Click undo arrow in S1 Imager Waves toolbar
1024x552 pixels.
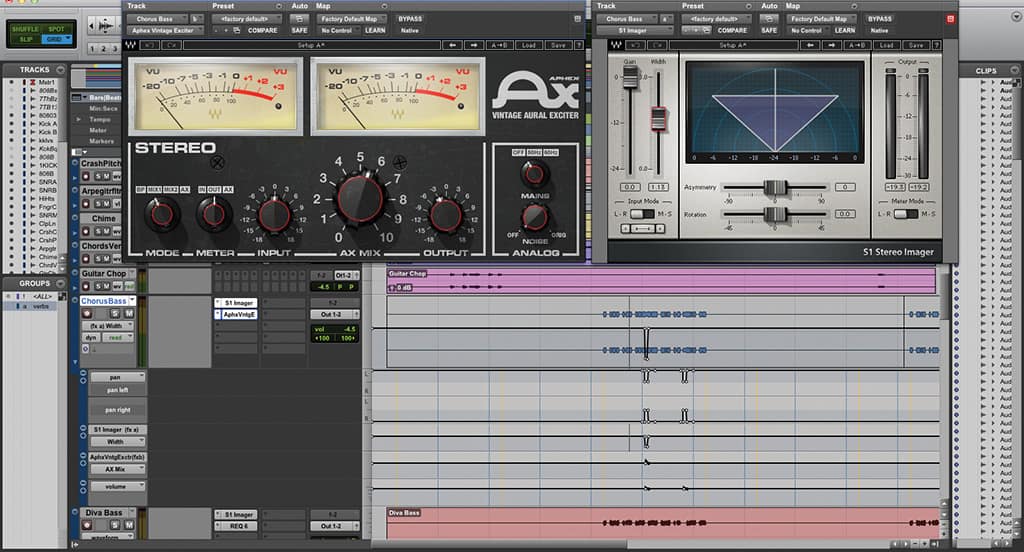pyautogui.click(x=635, y=45)
